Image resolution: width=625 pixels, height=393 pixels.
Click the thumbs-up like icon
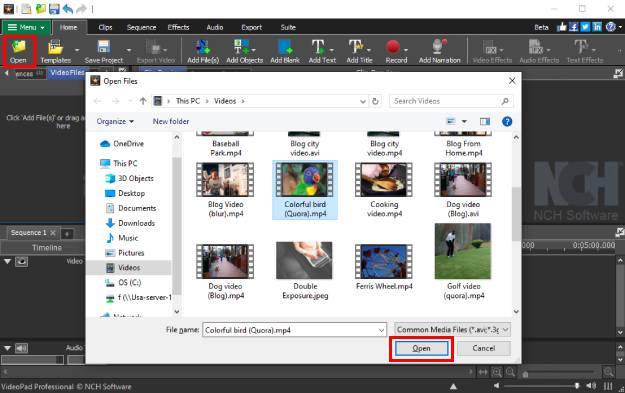click(562, 27)
